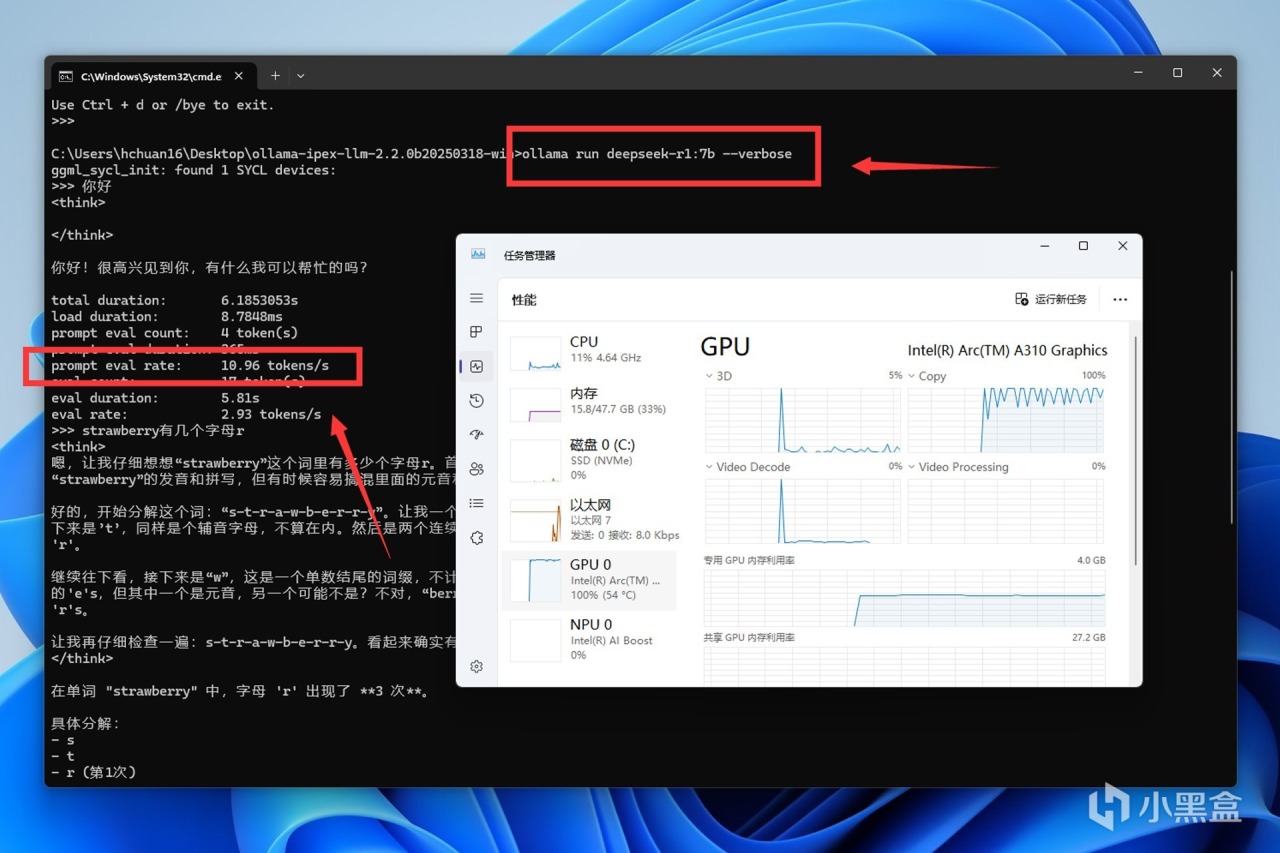Viewport: 1280px width, 853px height.
Task: Click 运行新任务 (Run new task) button
Action: [1051, 299]
